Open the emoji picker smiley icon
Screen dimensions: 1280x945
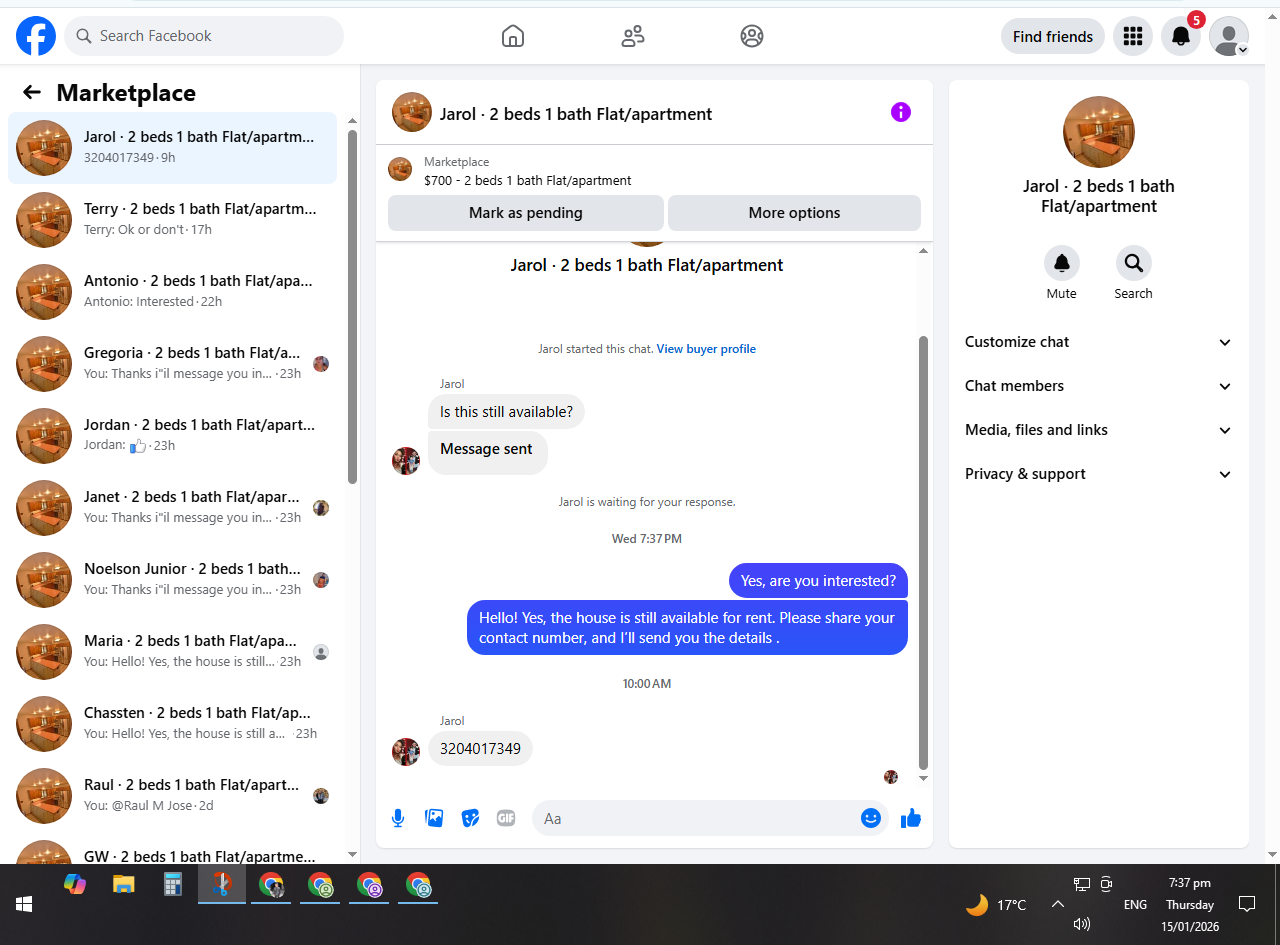point(871,818)
